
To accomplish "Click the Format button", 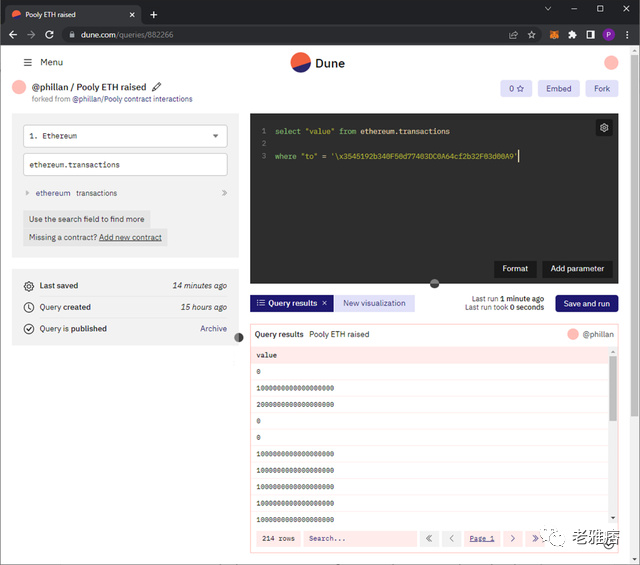I will coord(515,269).
